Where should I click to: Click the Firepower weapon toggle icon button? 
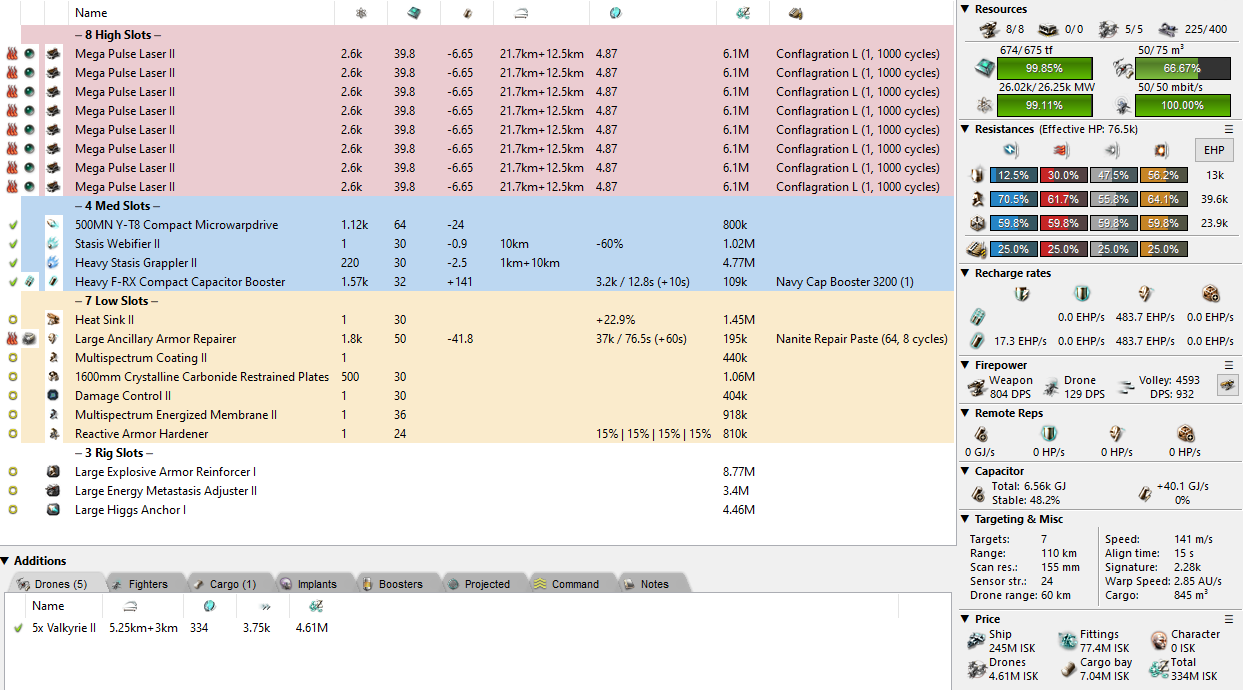(1225, 384)
